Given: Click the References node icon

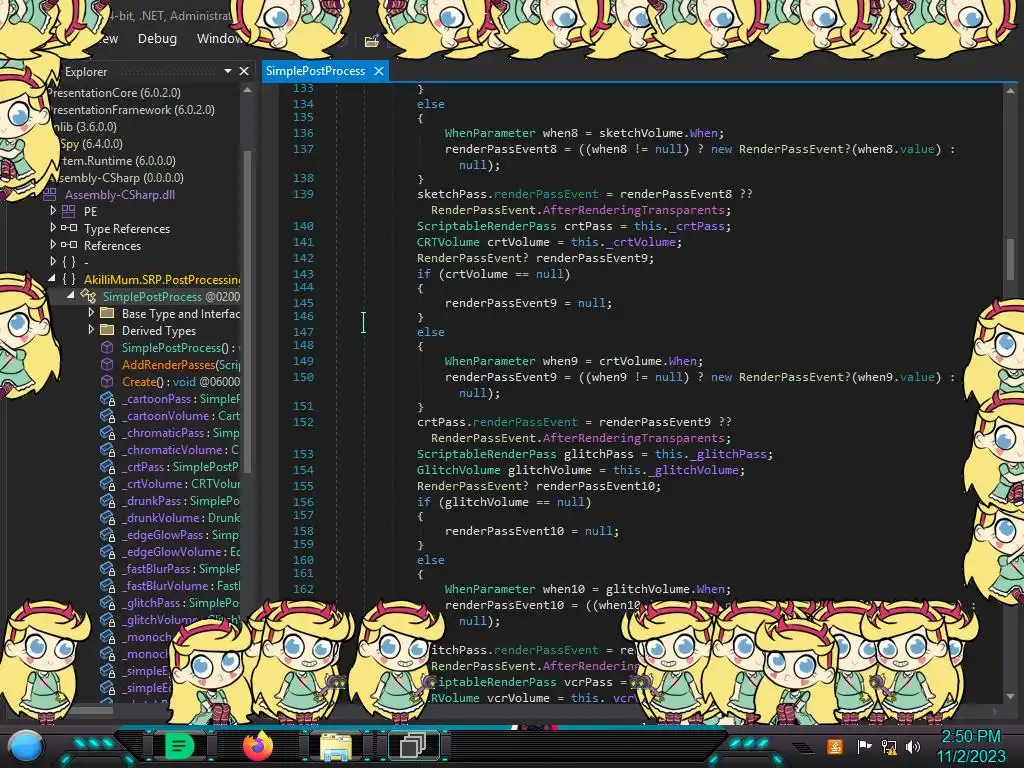Looking at the screenshot, I should coord(69,245).
